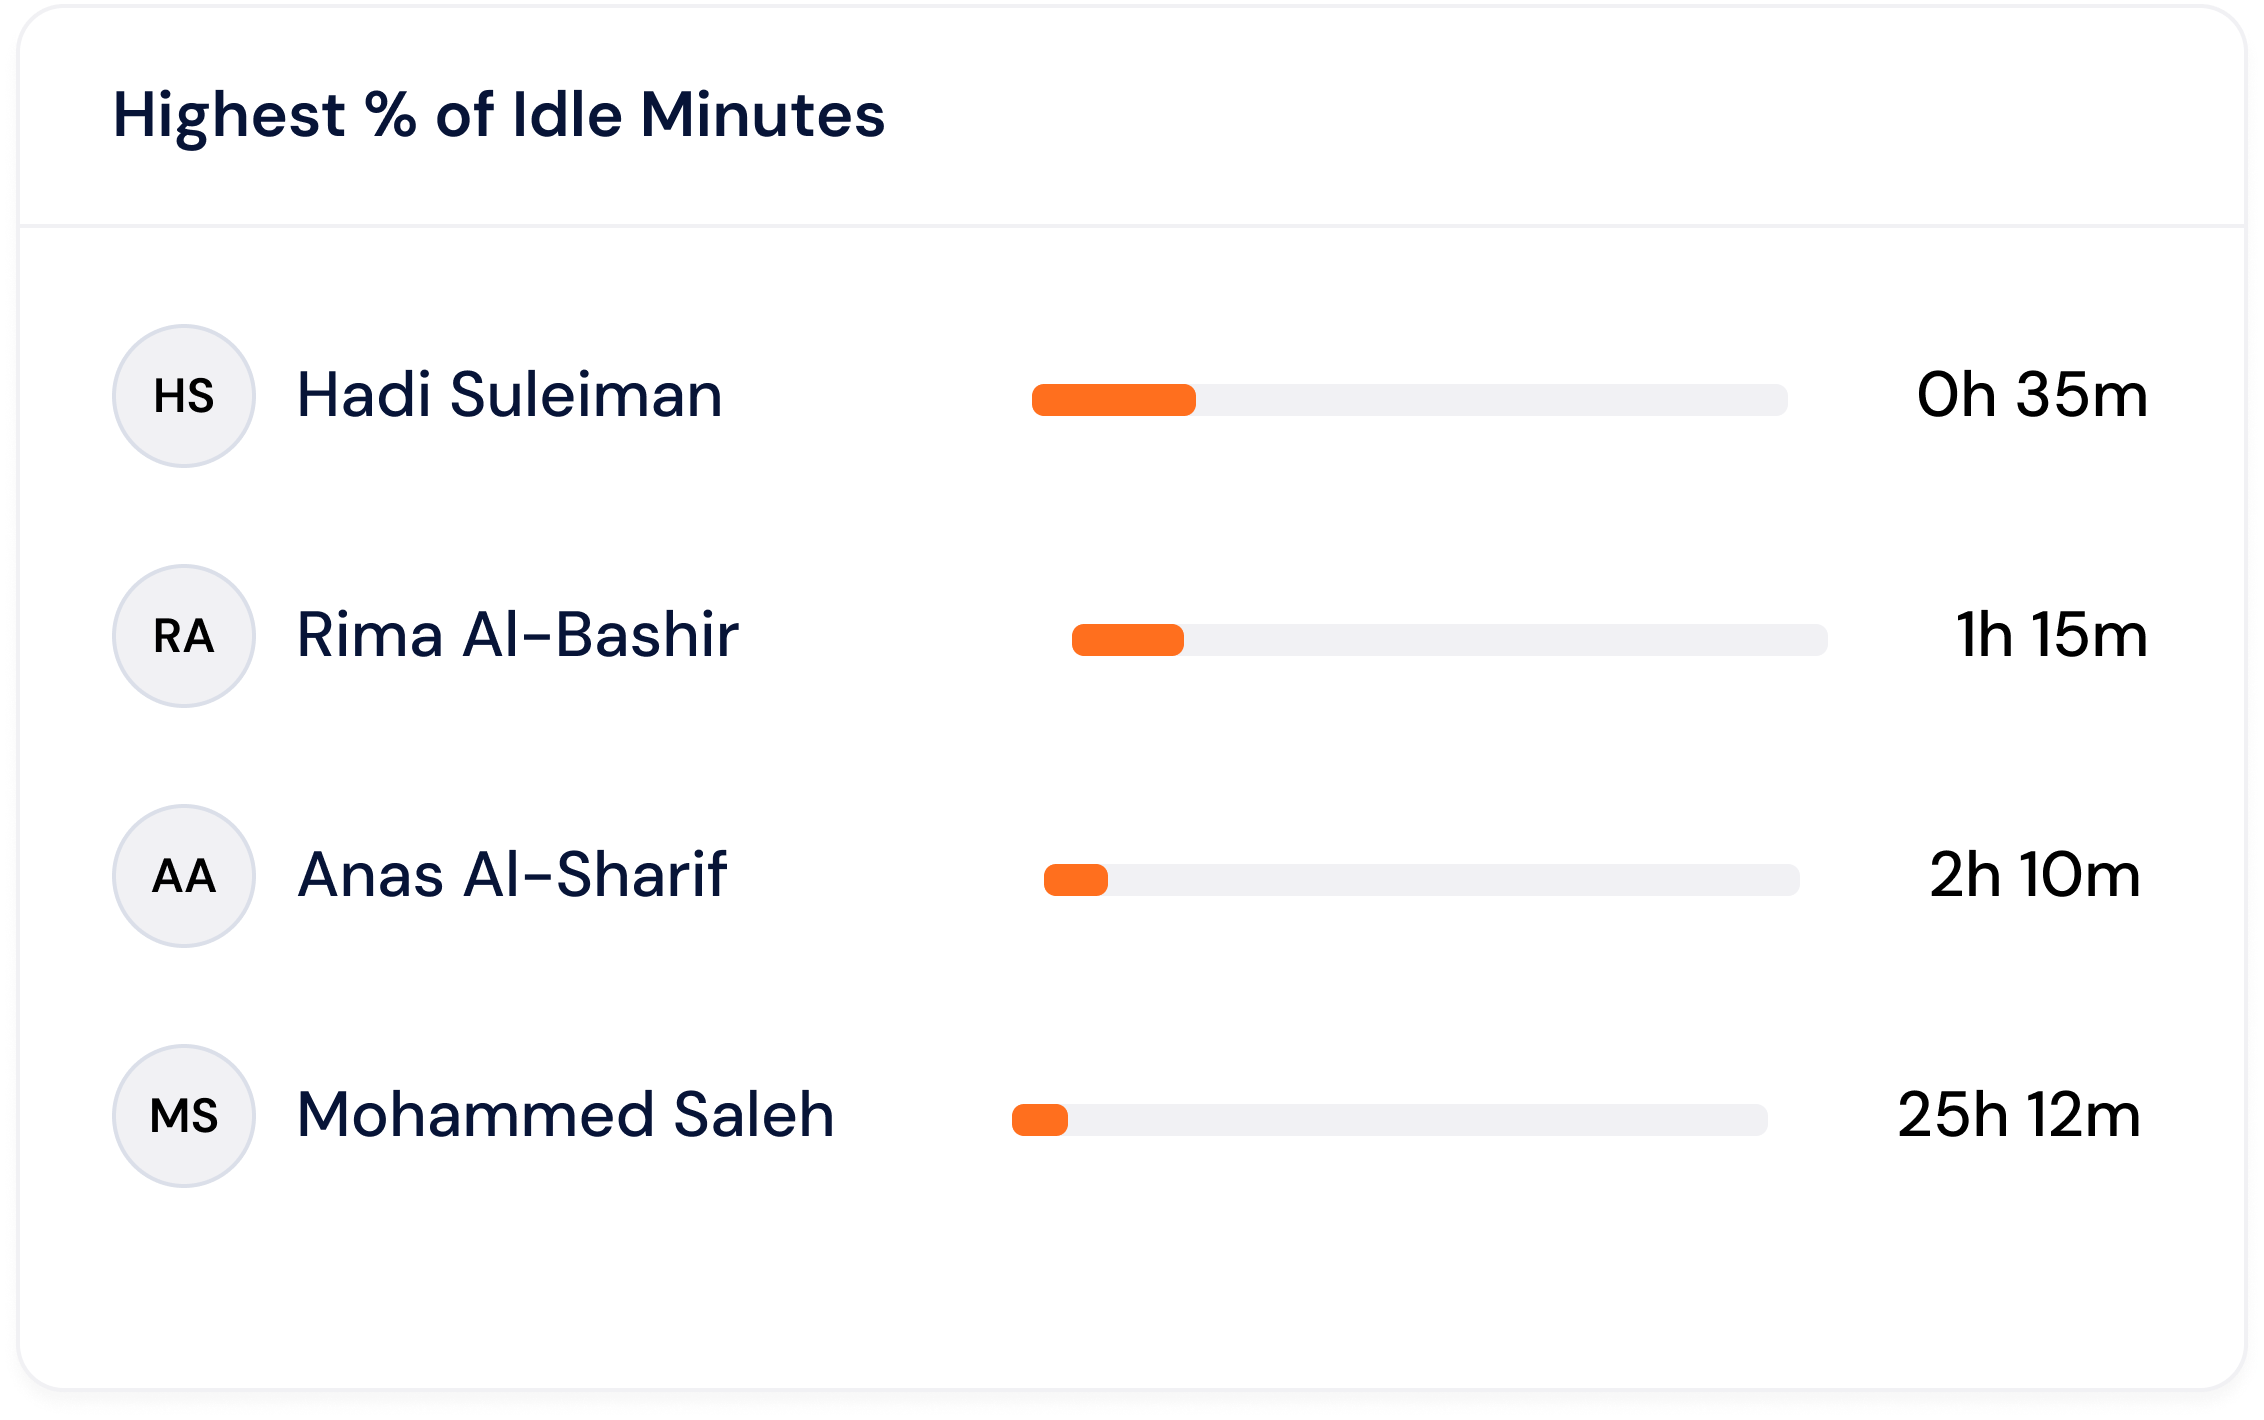Click the MS avatar icon

[184, 1116]
